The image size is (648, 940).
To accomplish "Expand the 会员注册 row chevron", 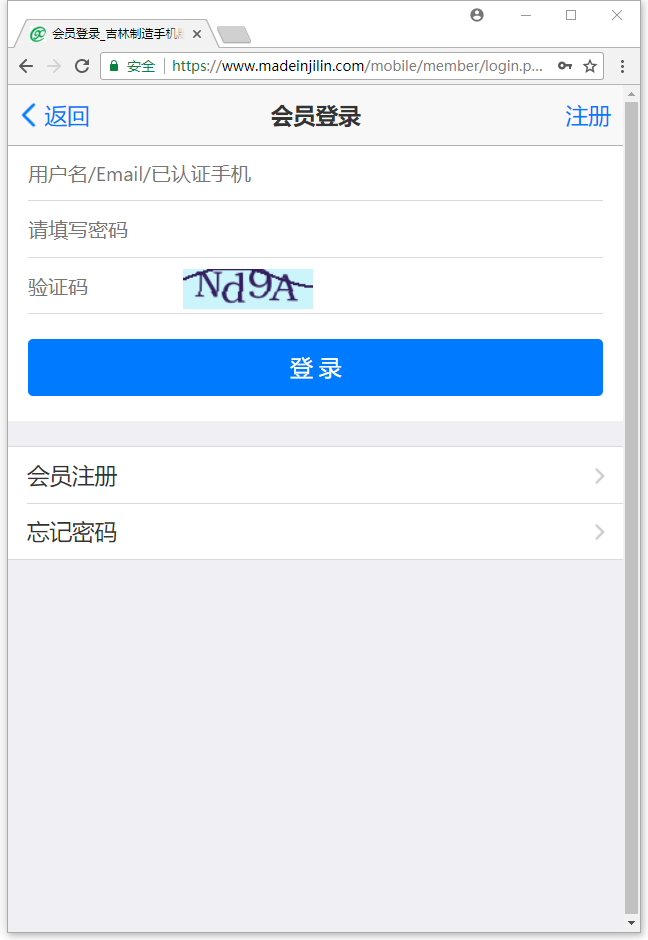I will pyautogui.click(x=599, y=476).
